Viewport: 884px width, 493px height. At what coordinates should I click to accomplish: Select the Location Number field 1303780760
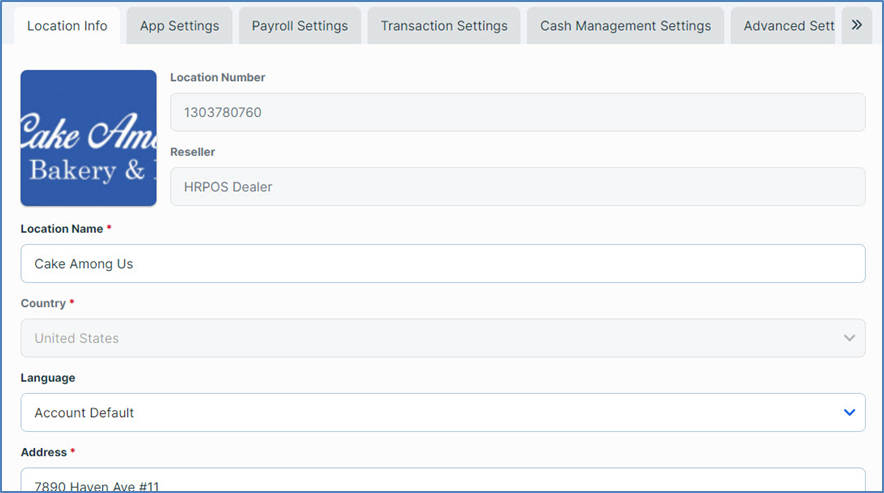coord(517,112)
